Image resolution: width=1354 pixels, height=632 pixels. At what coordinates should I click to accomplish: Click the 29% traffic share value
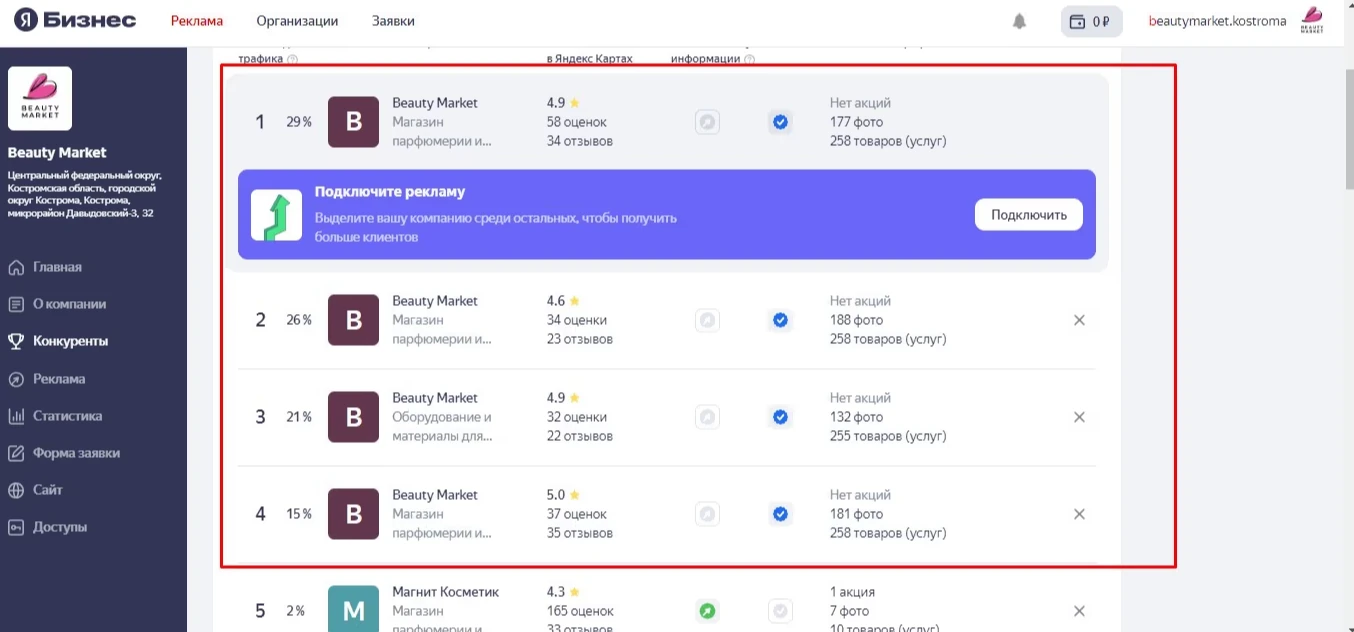(299, 122)
